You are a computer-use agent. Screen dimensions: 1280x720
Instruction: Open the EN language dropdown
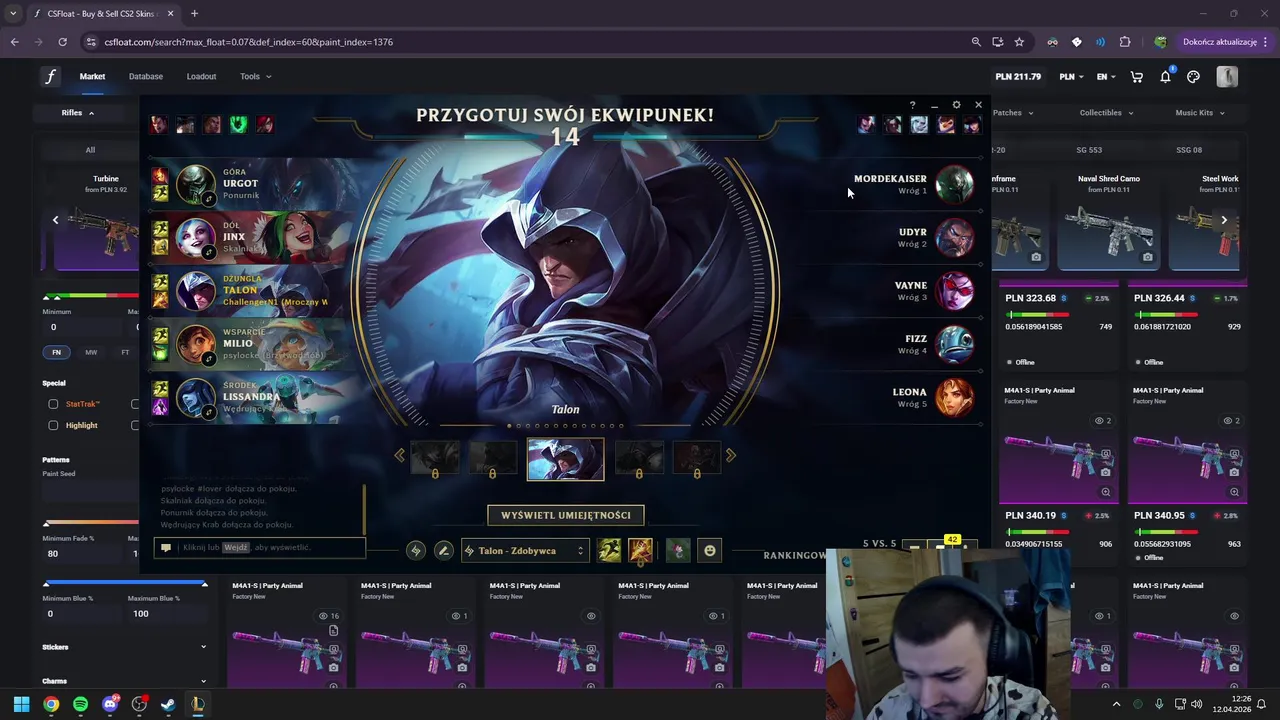(1106, 77)
